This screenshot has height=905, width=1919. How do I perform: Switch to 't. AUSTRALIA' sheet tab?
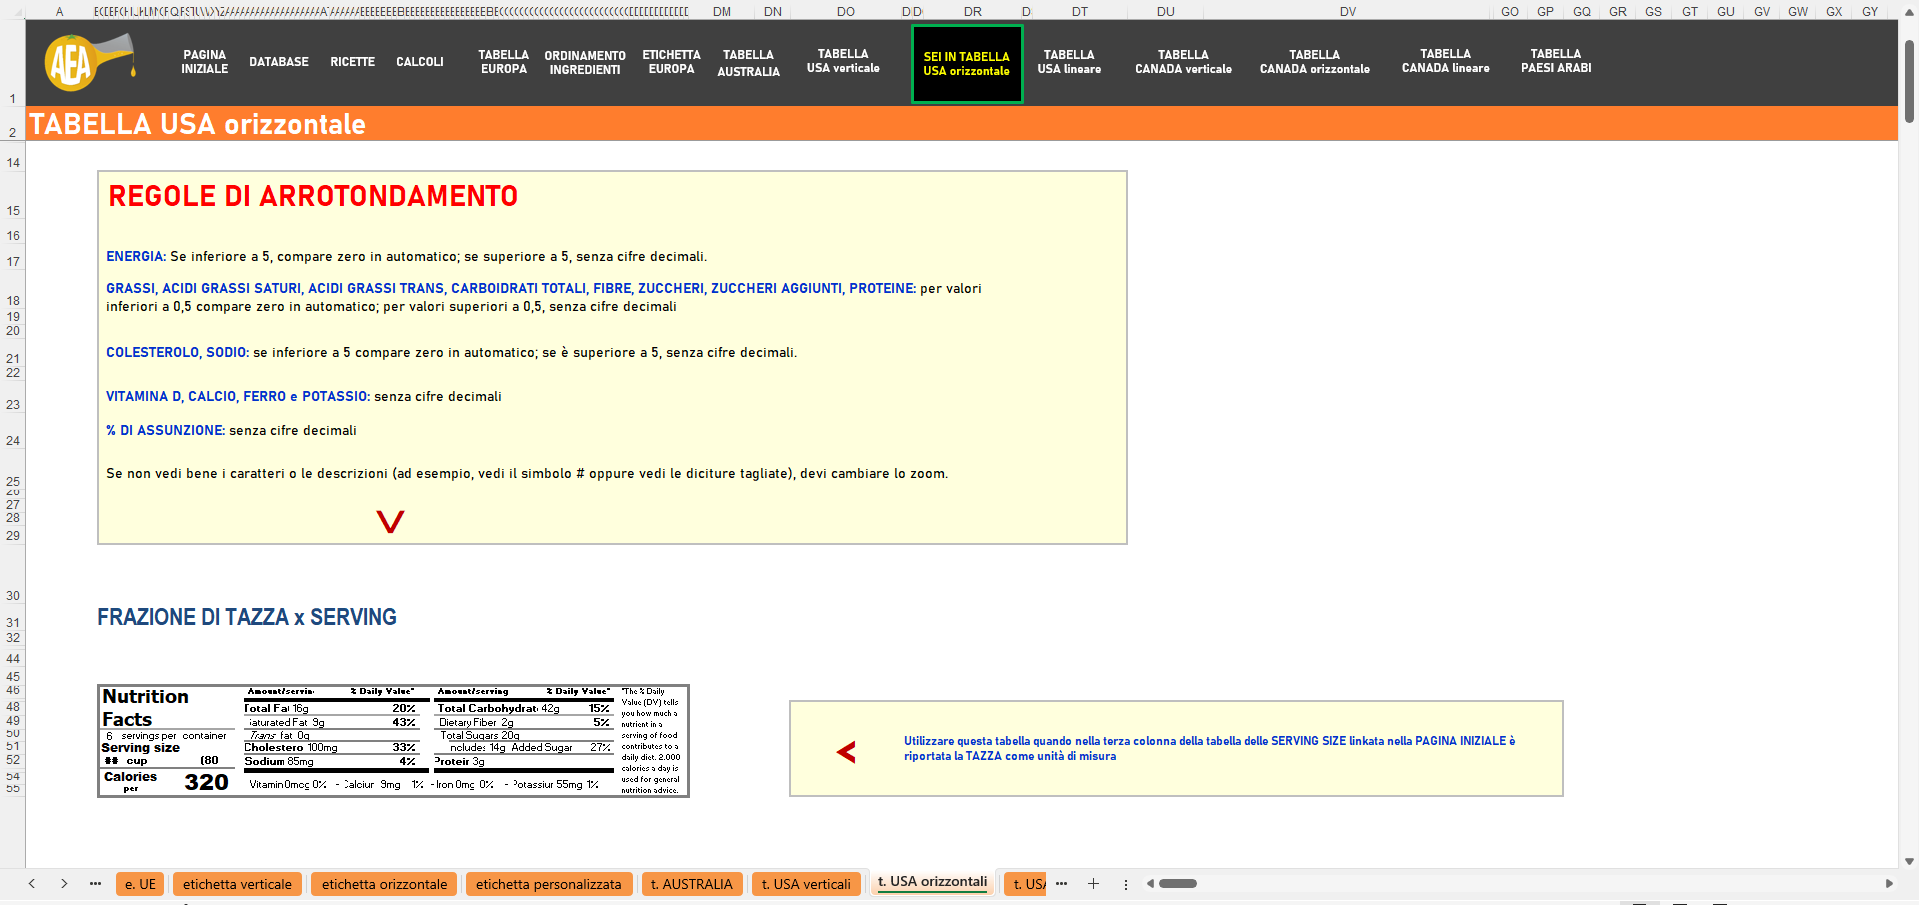(692, 884)
